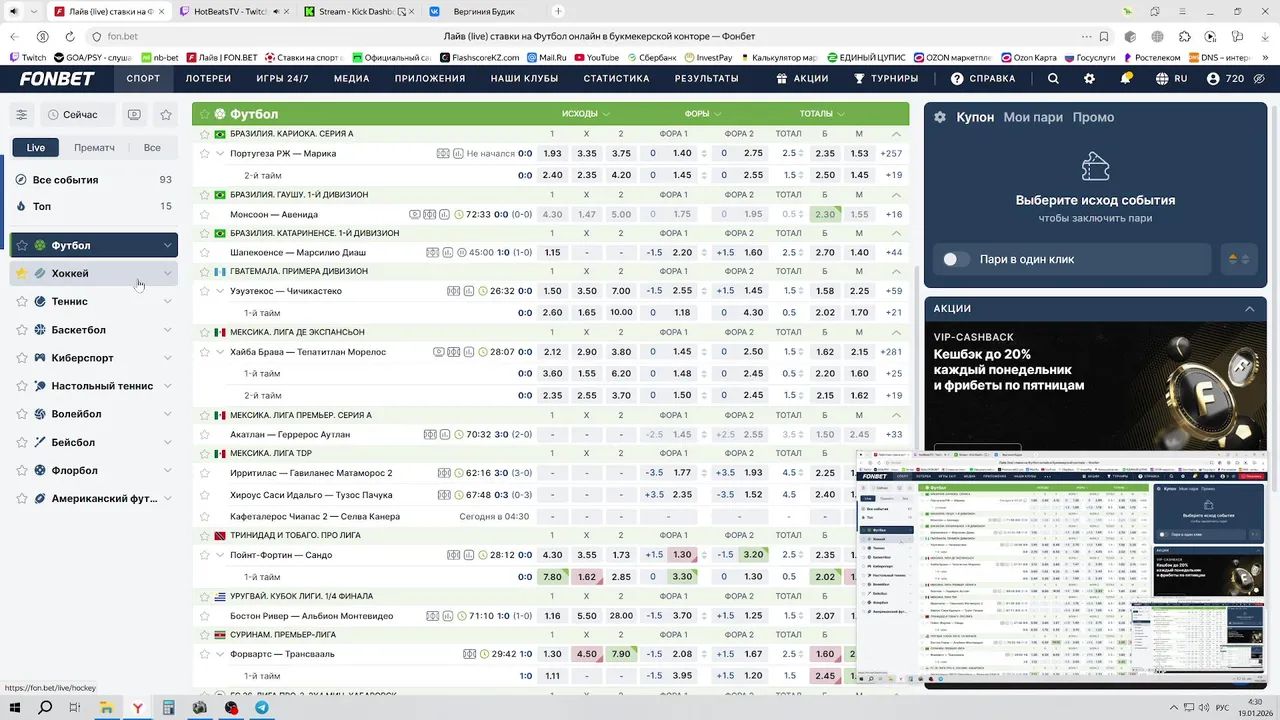Screen dimensions: 1280x720
Task: Select odds 4.30 for Пойнт-Фортин win
Action: coord(552,555)
